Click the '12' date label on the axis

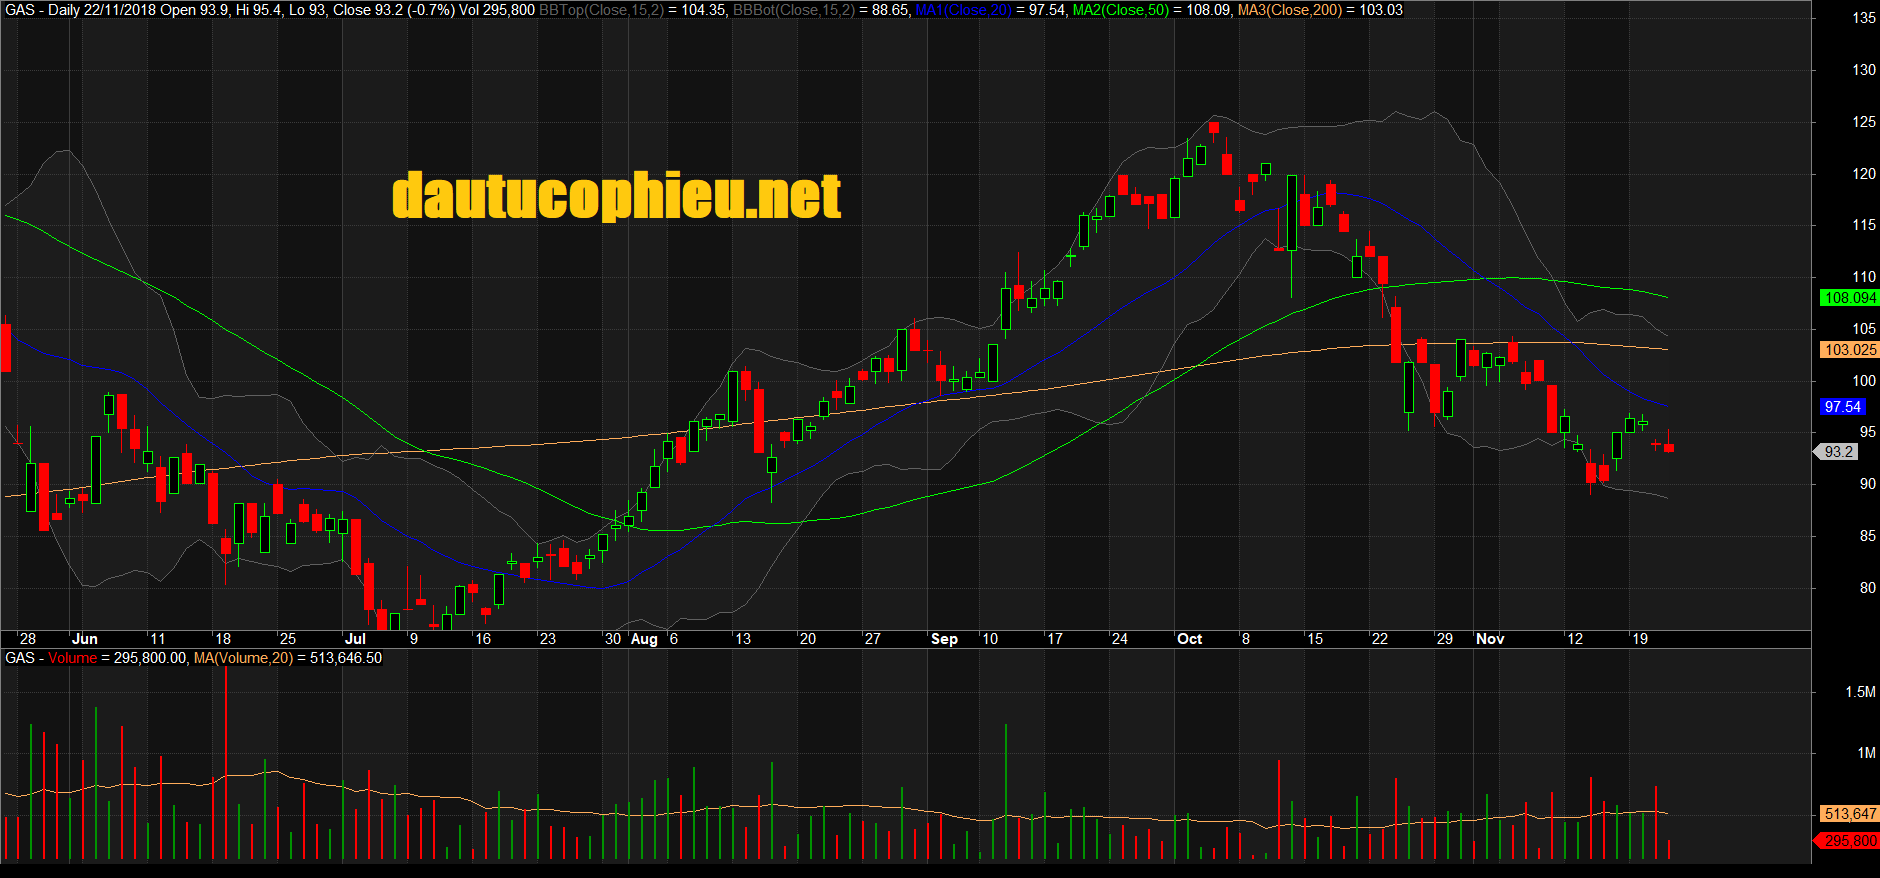(x=1575, y=639)
